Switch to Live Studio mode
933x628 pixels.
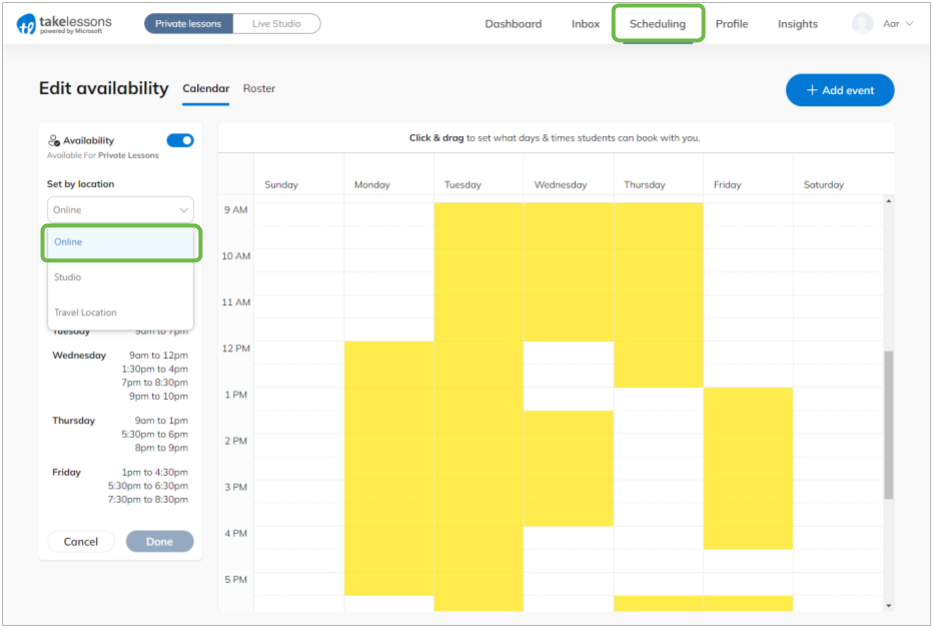(x=277, y=24)
